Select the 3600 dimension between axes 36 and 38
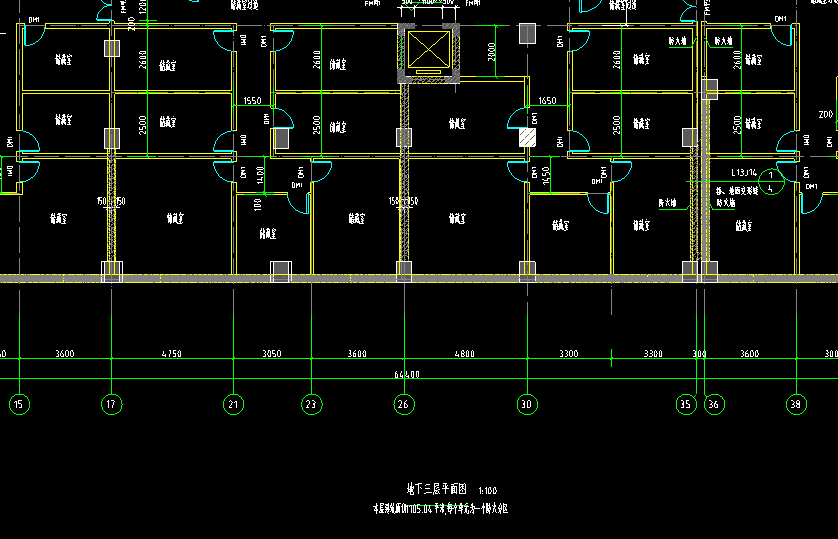The image size is (838, 539). pos(749,354)
